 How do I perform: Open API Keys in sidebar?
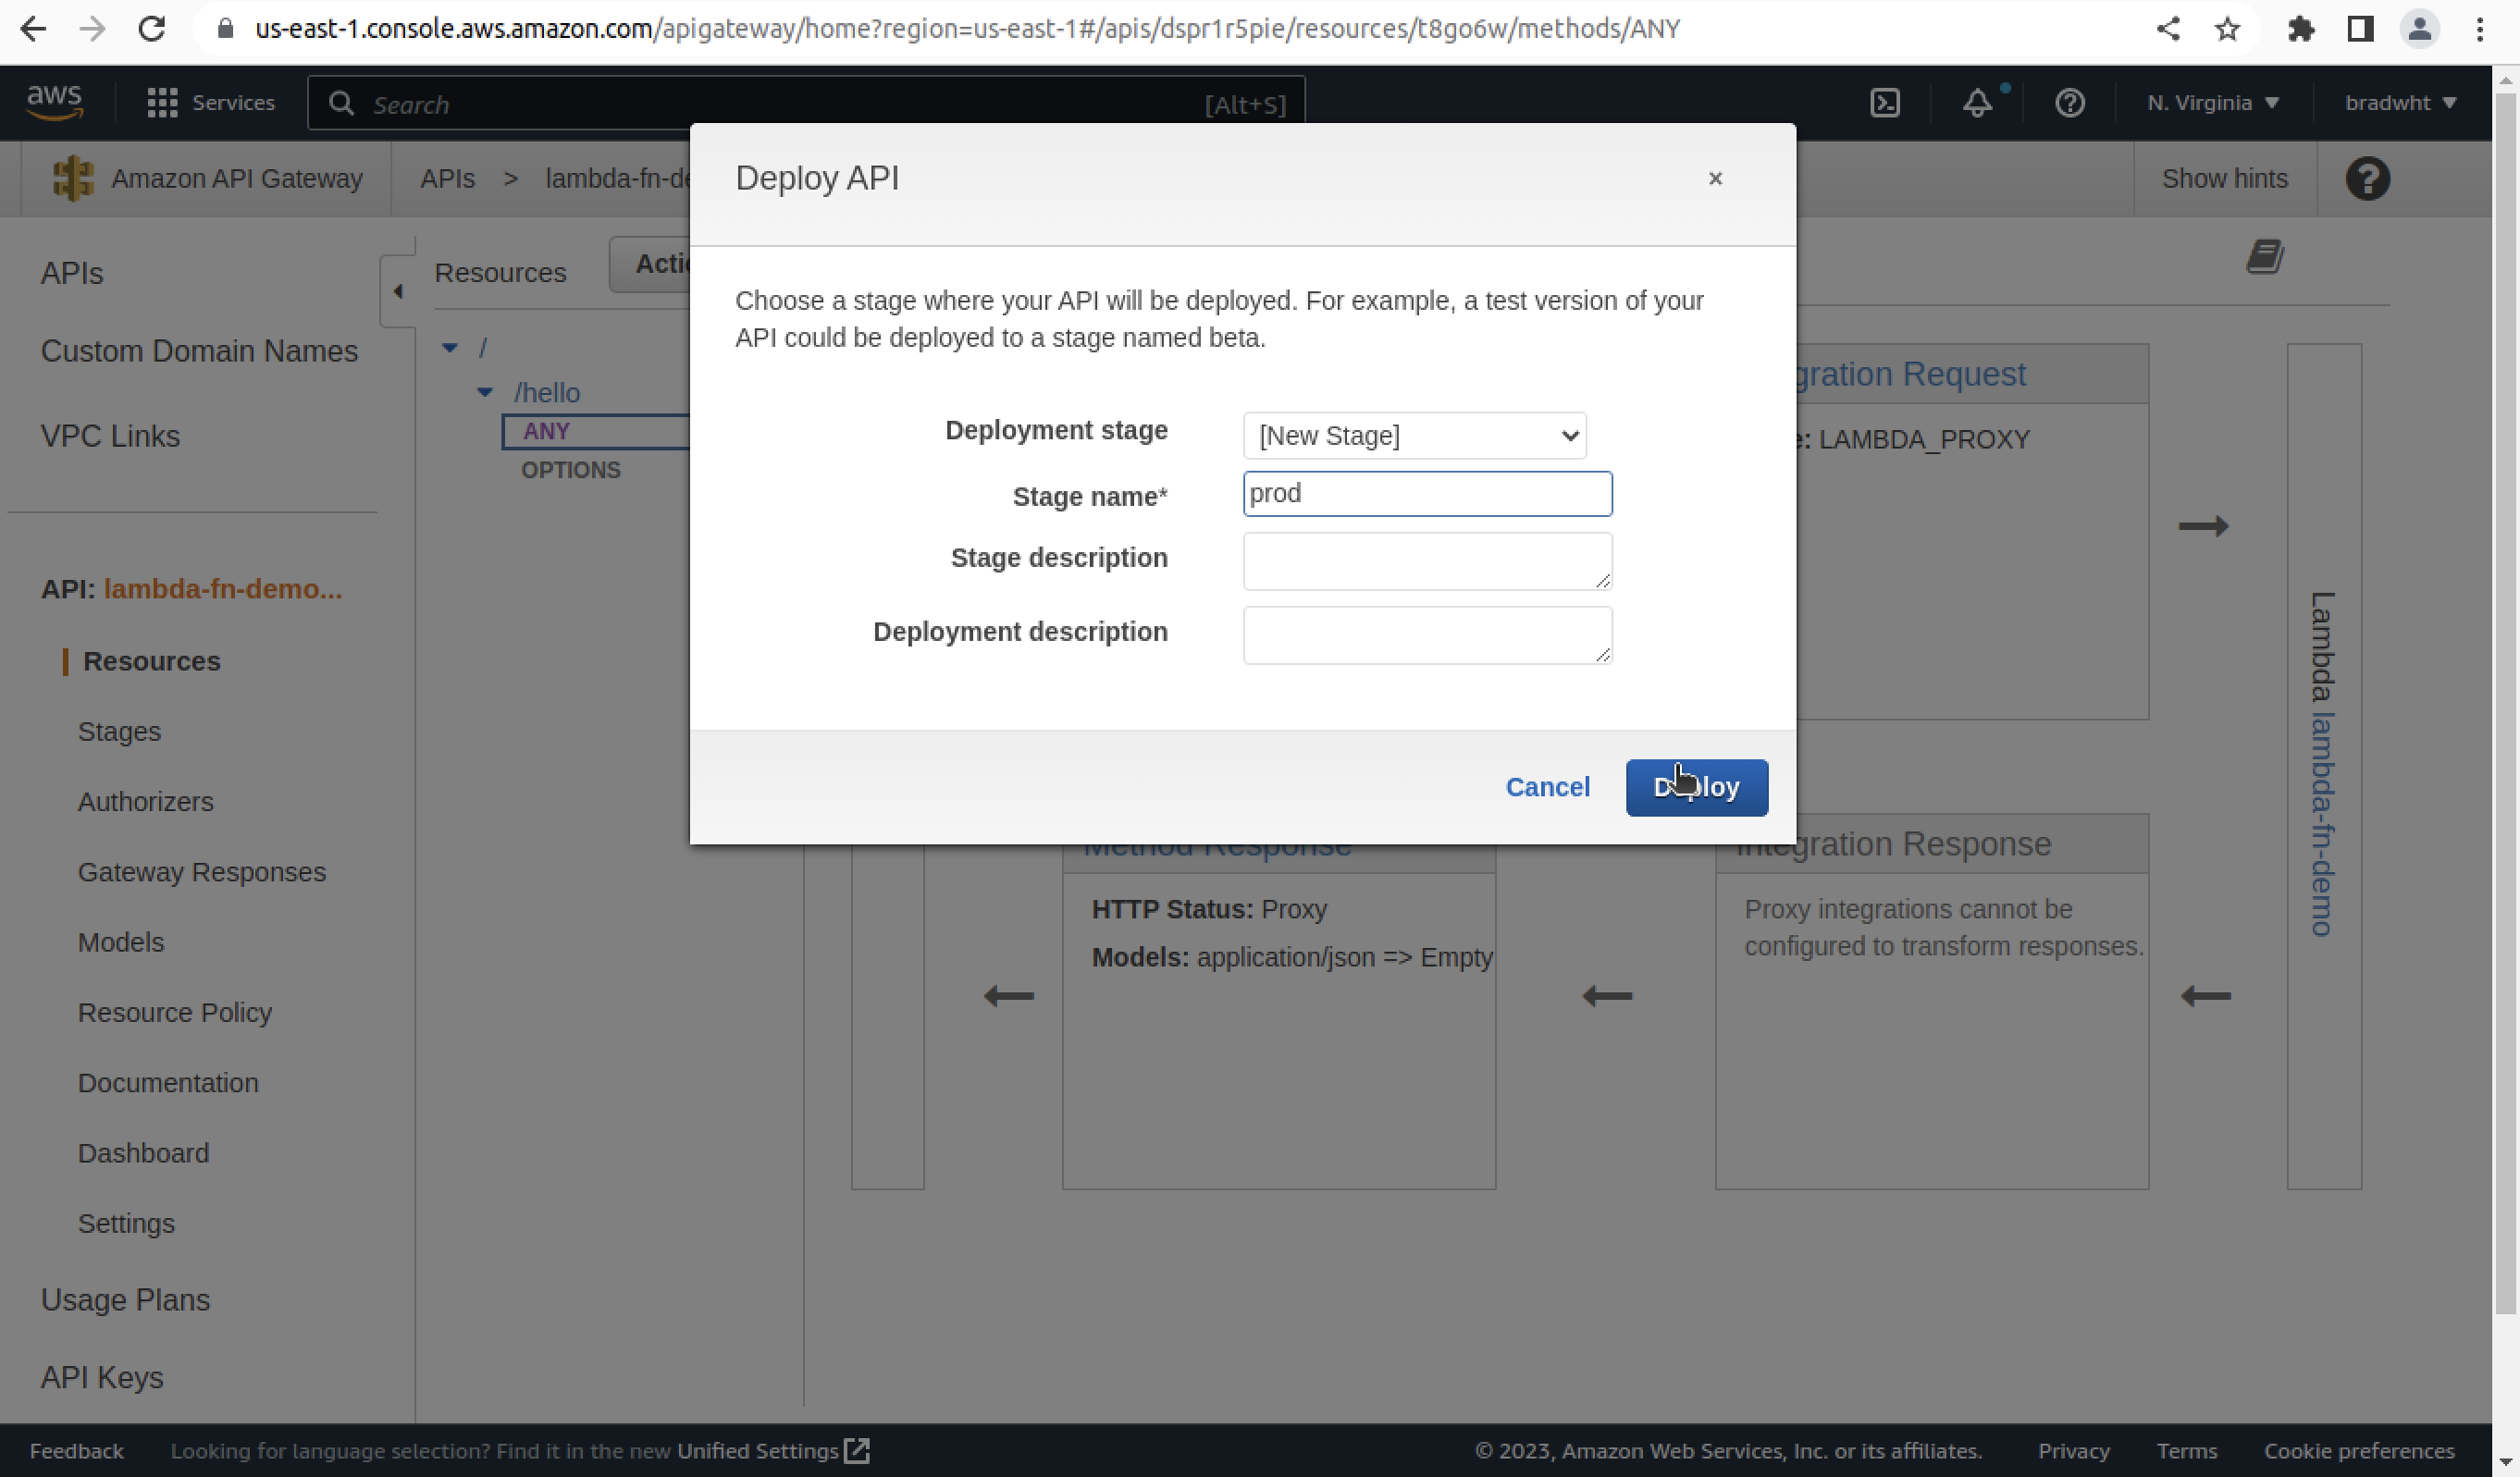(x=101, y=1377)
